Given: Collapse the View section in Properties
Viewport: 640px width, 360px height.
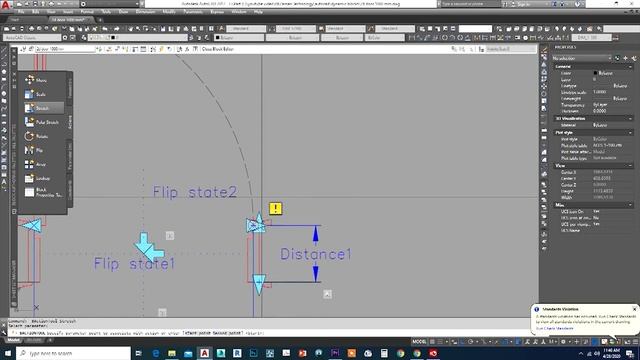Looking at the screenshot, I should (630, 166).
